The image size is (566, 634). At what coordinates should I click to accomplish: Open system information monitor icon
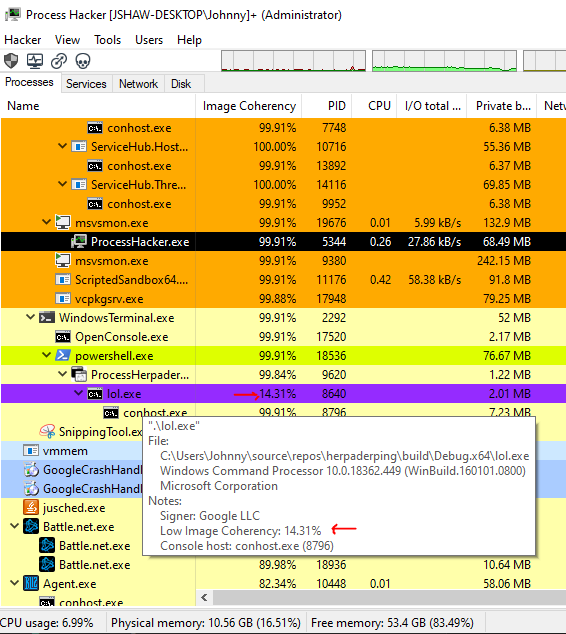[x=35, y=61]
